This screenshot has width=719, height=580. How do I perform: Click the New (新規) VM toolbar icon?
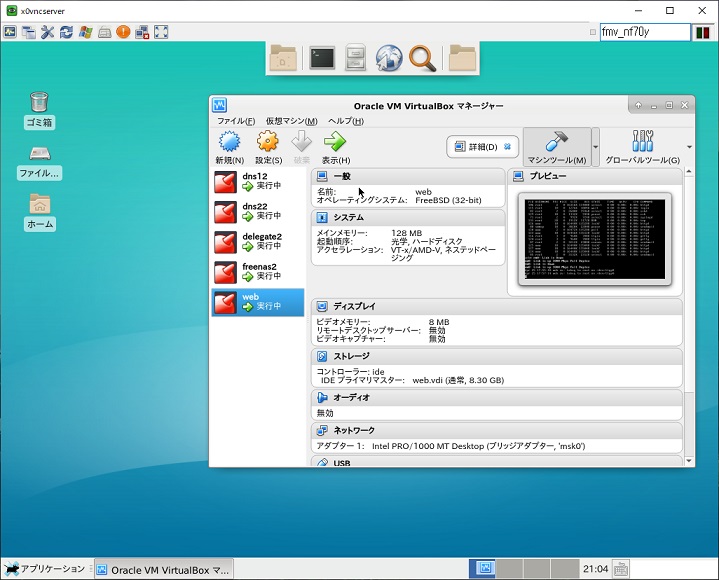click(x=229, y=141)
